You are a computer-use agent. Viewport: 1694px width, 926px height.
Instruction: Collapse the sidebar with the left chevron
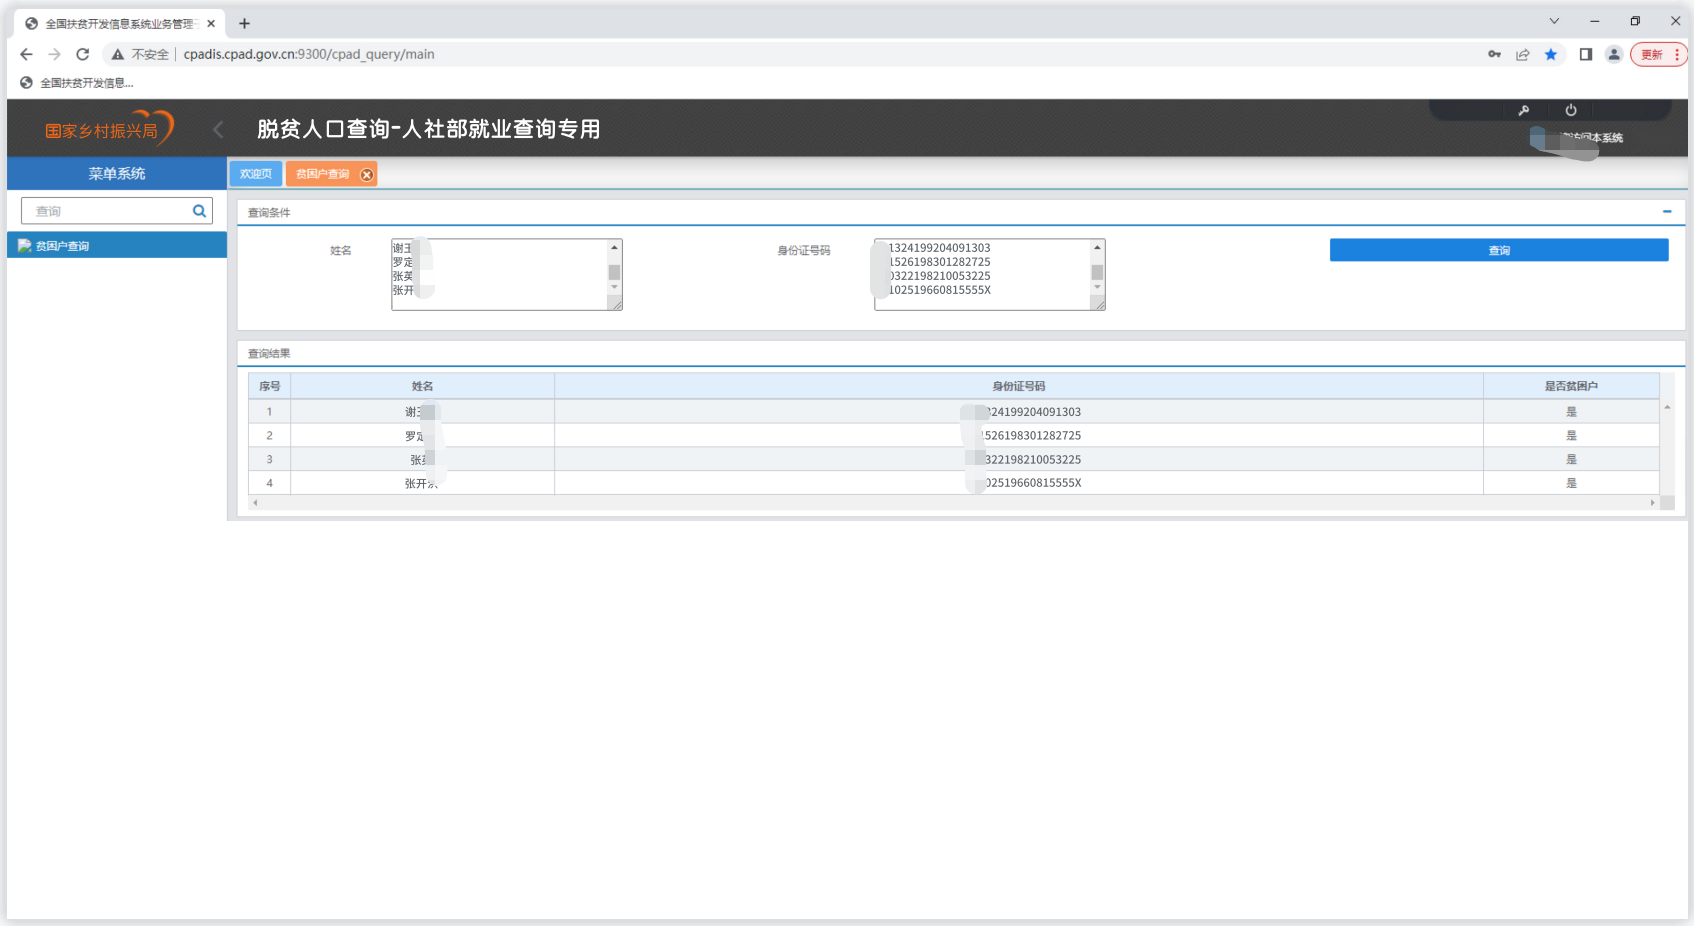(218, 129)
